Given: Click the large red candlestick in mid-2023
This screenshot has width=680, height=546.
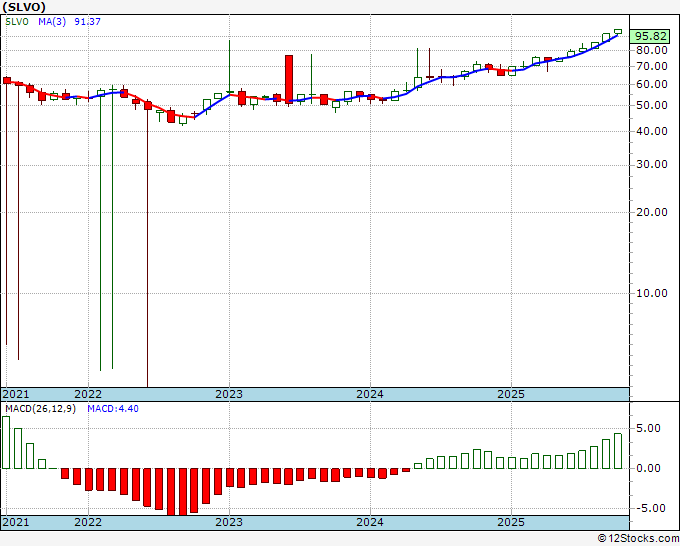Looking at the screenshot, I should [x=289, y=79].
